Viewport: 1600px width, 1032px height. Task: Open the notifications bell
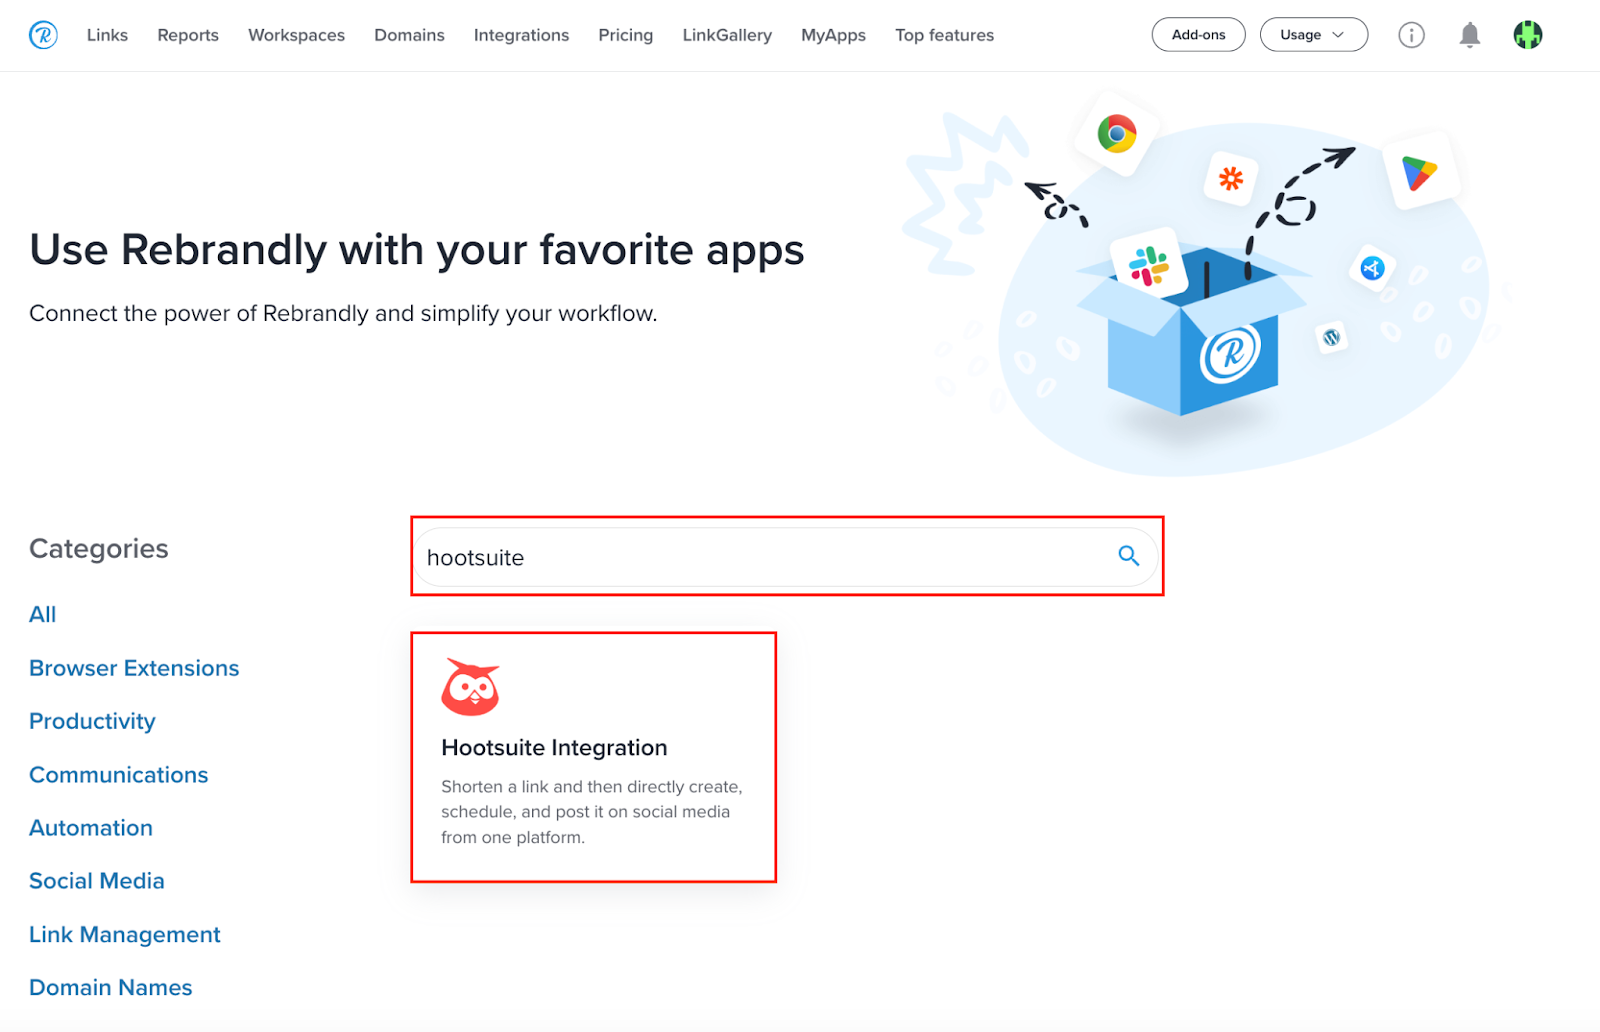click(1469, 35)
